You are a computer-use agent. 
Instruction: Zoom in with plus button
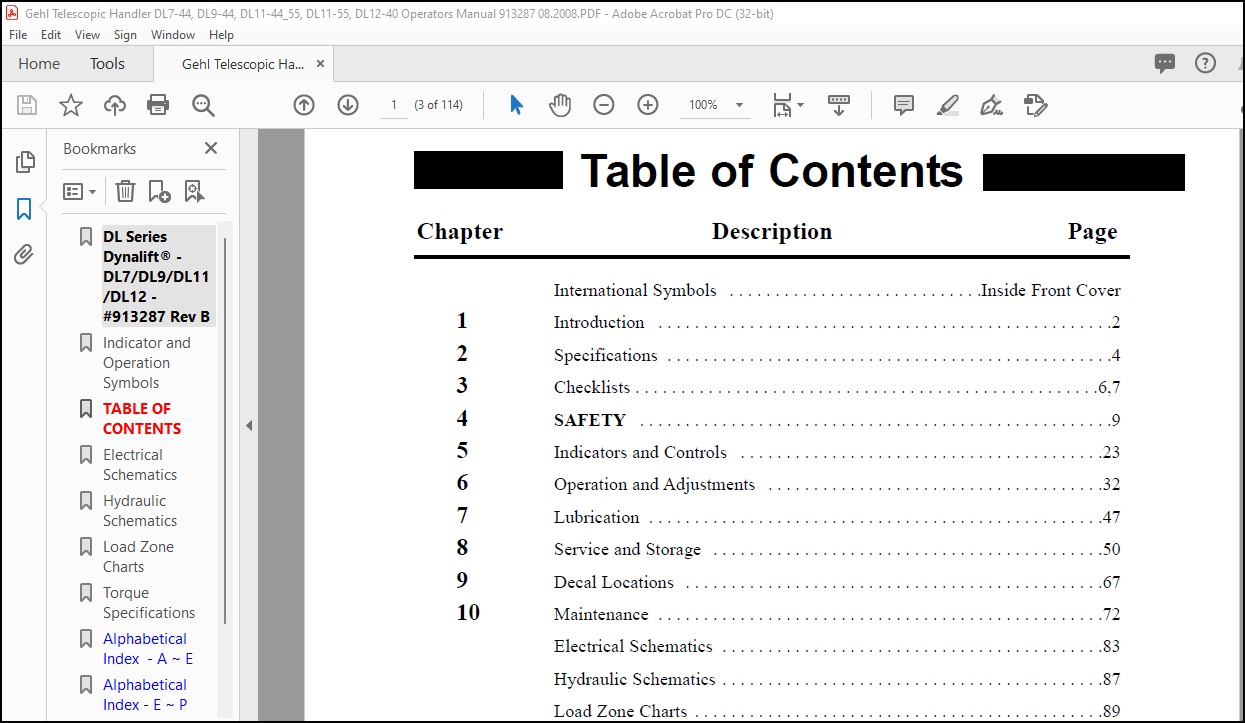pos(648,105)
